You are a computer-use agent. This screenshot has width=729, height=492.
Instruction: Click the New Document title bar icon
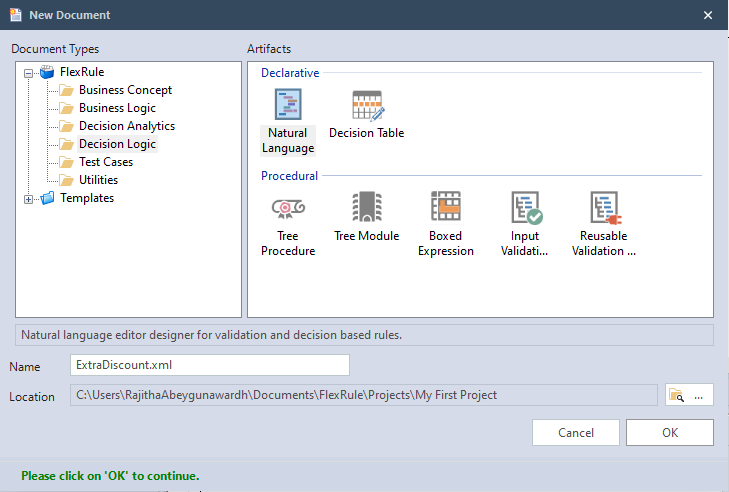(16, 15)
